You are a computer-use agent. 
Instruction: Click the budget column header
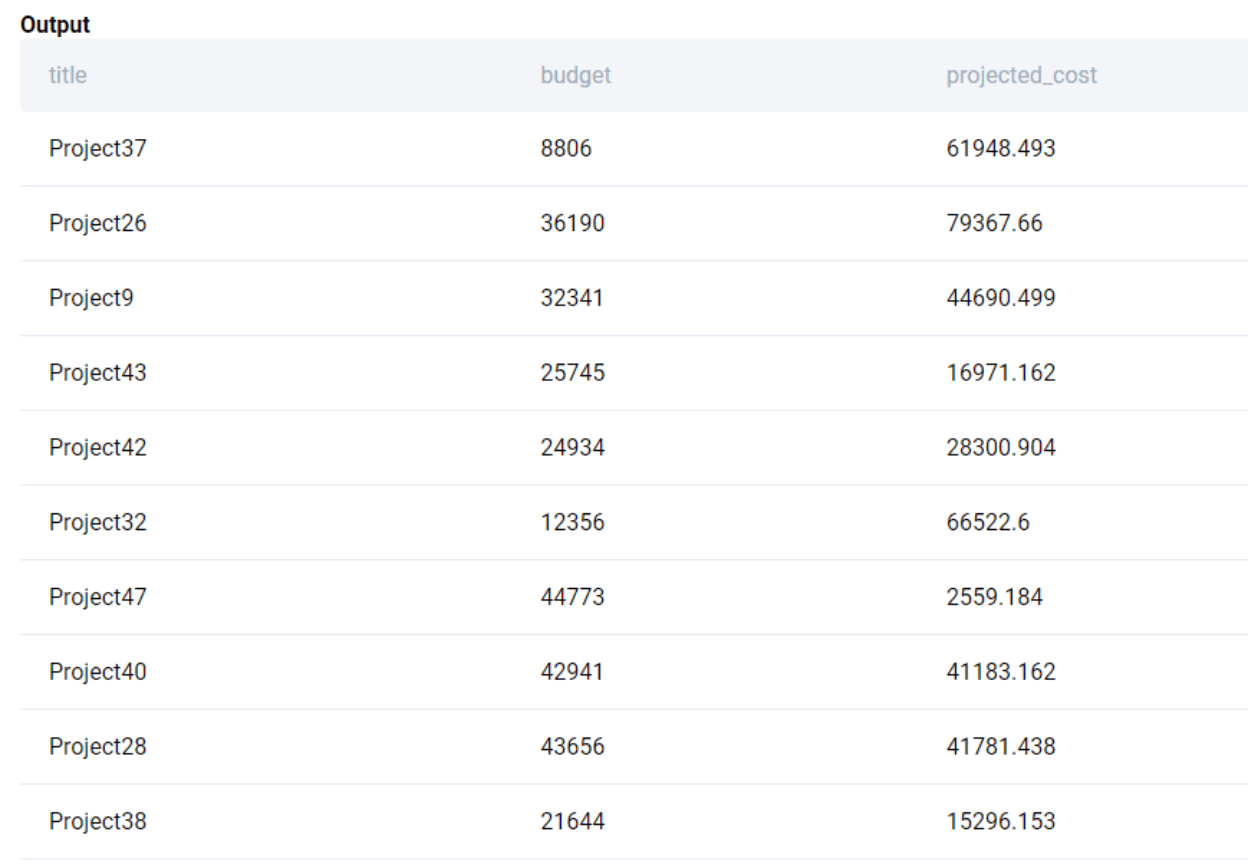(x=575, y=75)
